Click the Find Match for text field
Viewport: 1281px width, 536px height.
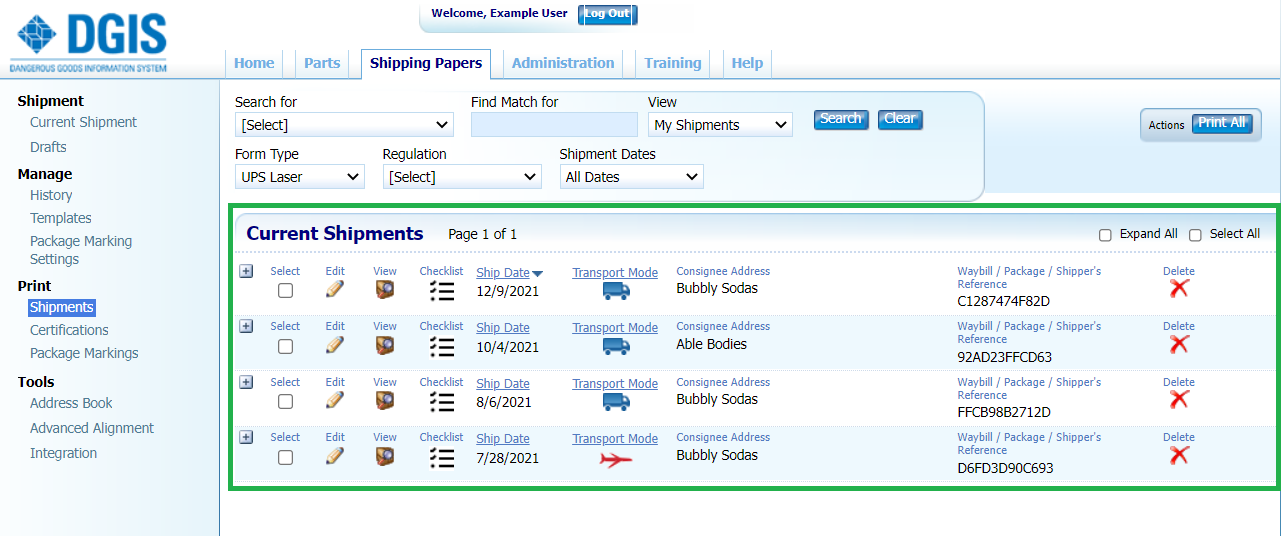point(554,125)
